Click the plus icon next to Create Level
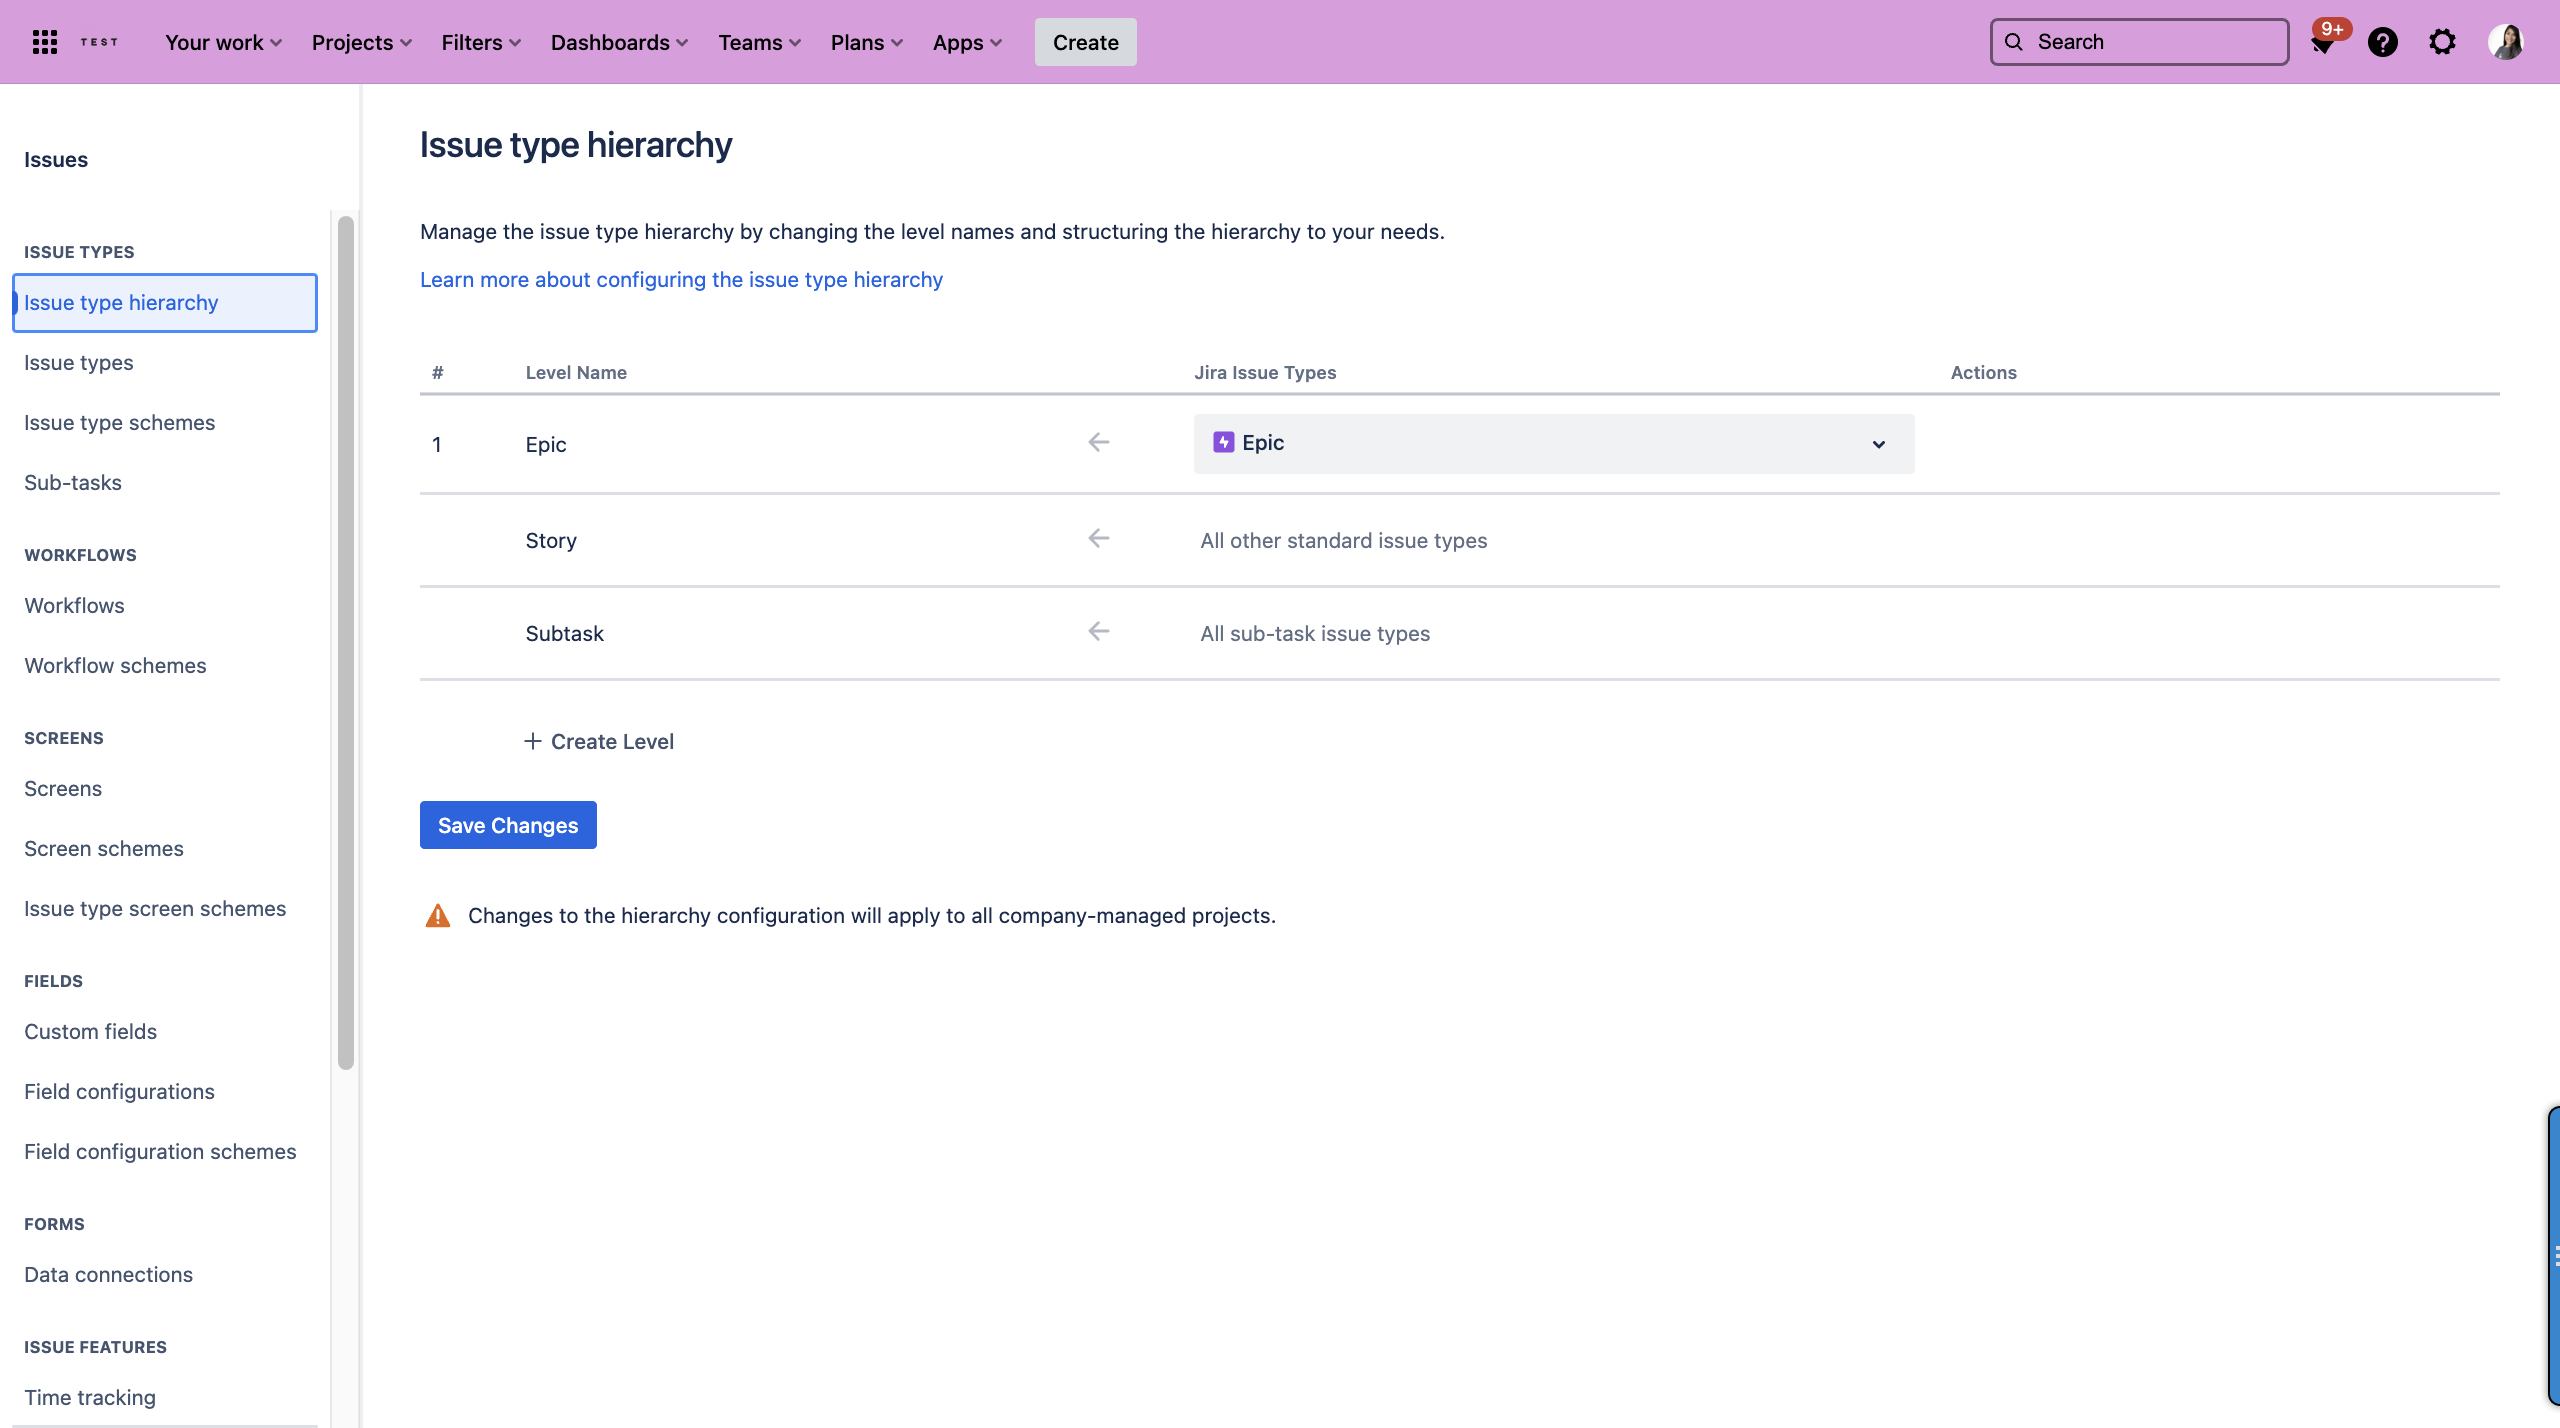This screenshot has height=1428, width=2560. tap(531, 741)
